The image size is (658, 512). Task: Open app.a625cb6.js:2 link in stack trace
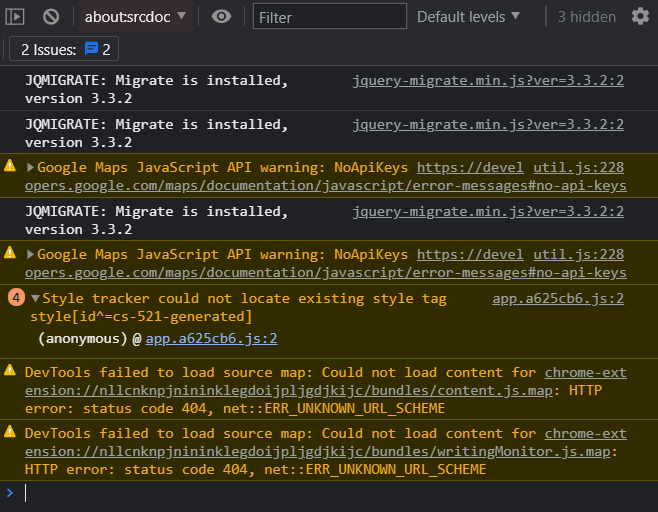coord(212,339)
